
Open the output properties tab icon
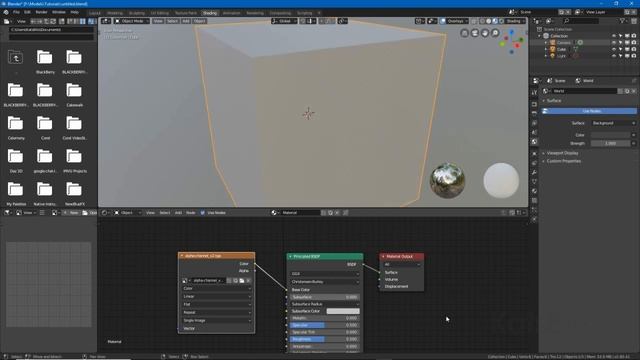(534, 113)
